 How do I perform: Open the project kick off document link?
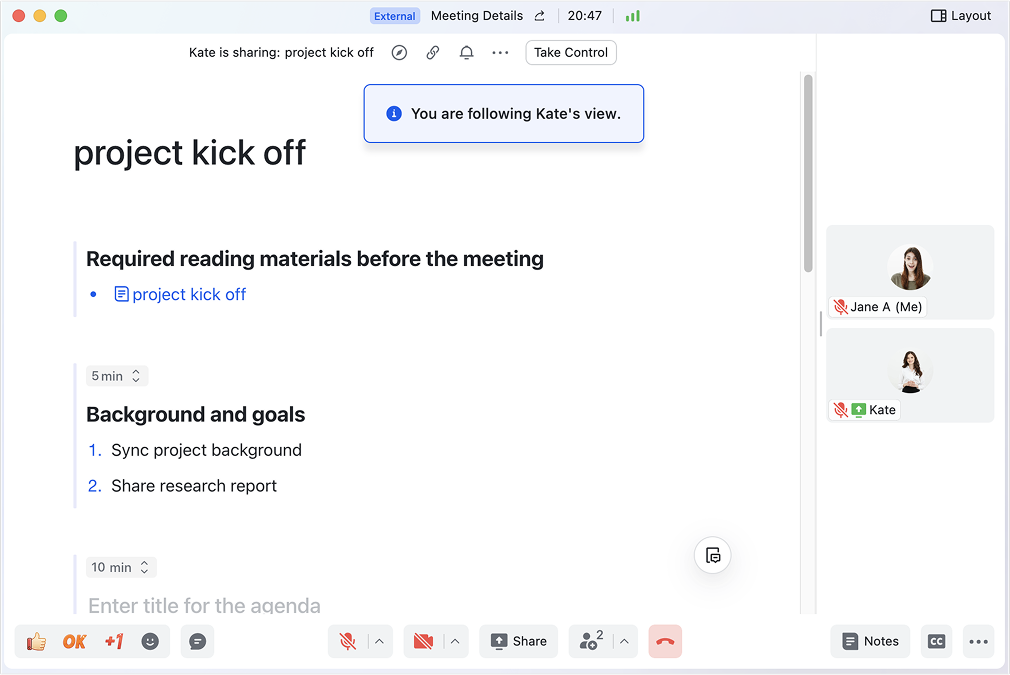coord(188,294)
